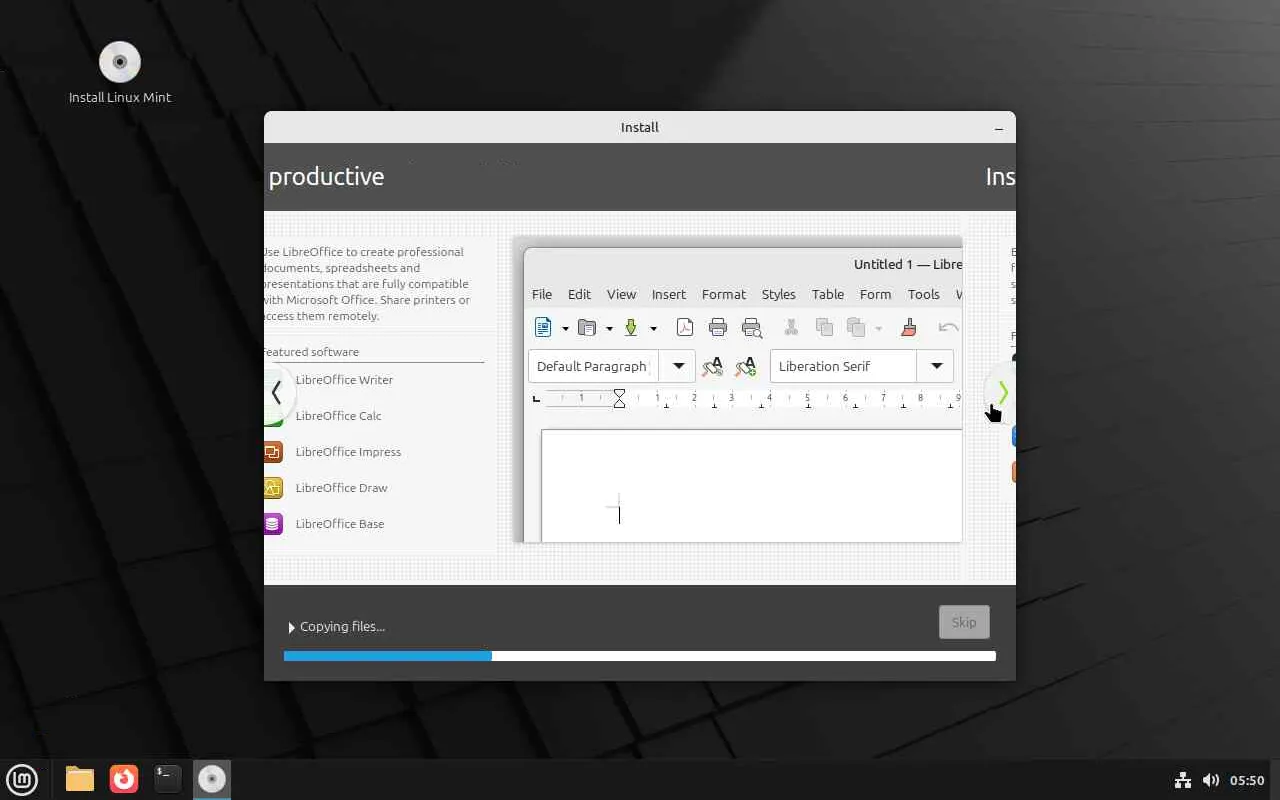Click the Templates icon in the preview toolbar
Viewport: 1280px width, 800px height.
coord(587,327)
